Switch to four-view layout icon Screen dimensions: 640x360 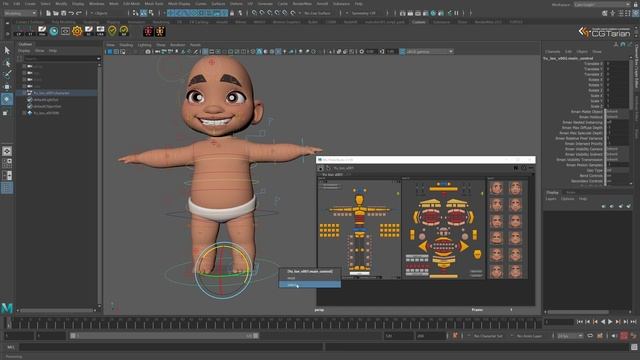tap(7, 163)
